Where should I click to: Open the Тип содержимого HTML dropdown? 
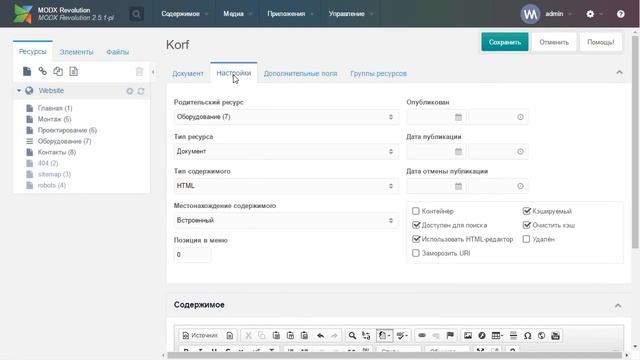(286, 186)
